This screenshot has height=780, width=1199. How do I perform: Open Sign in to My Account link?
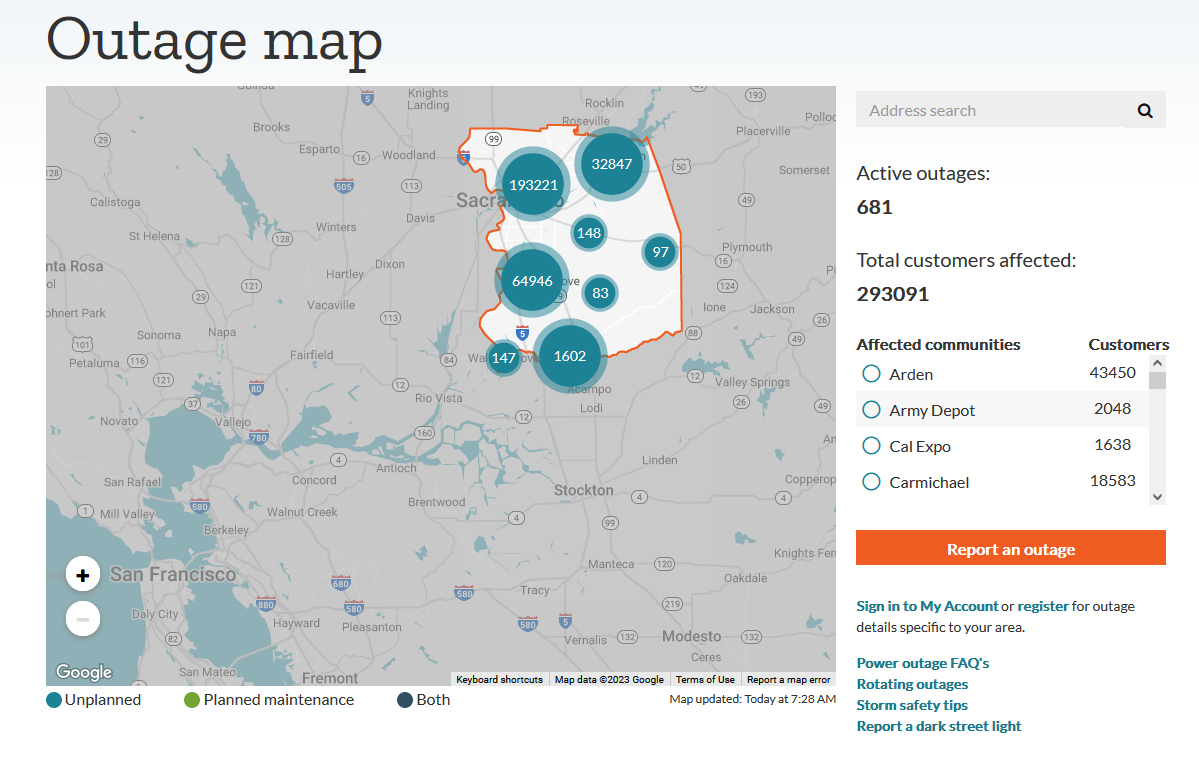(x=927, y=606)
